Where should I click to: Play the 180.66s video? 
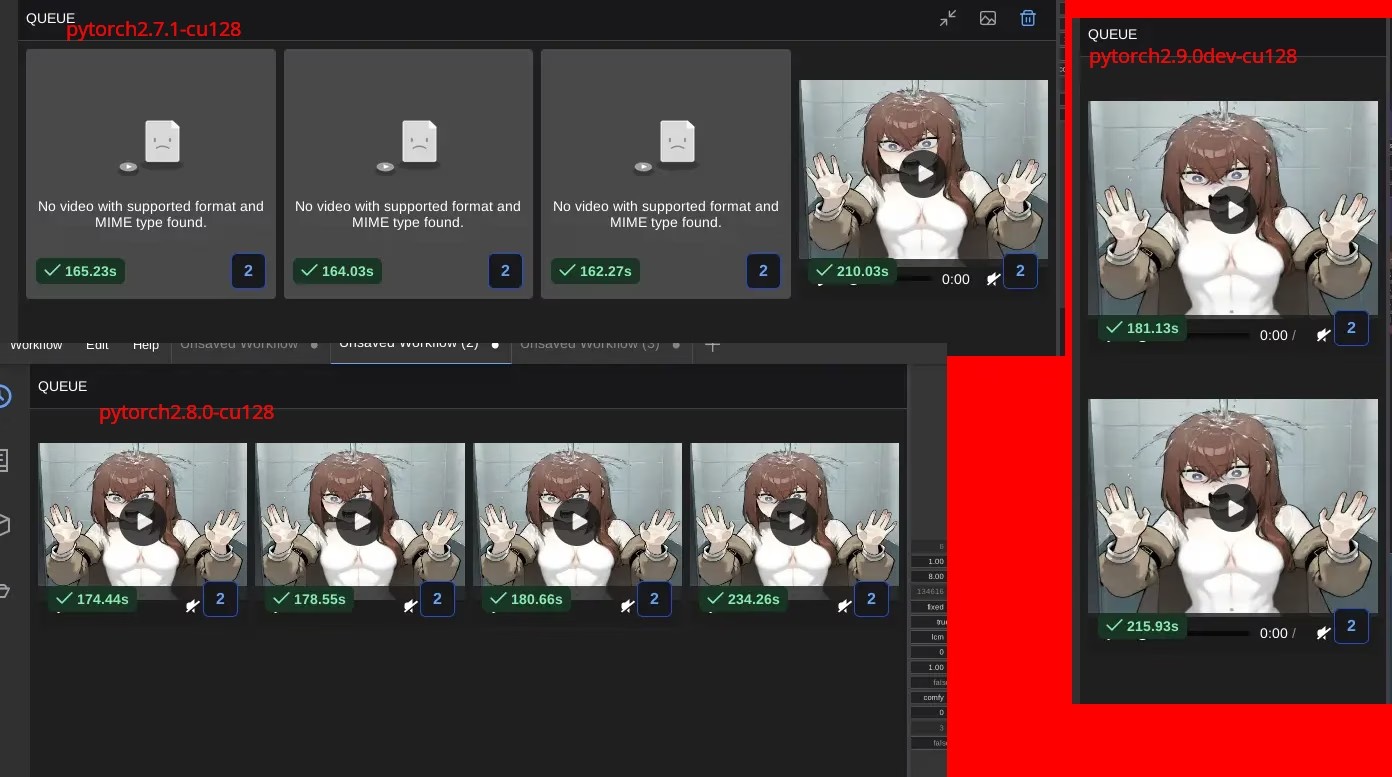coord(578,521)
